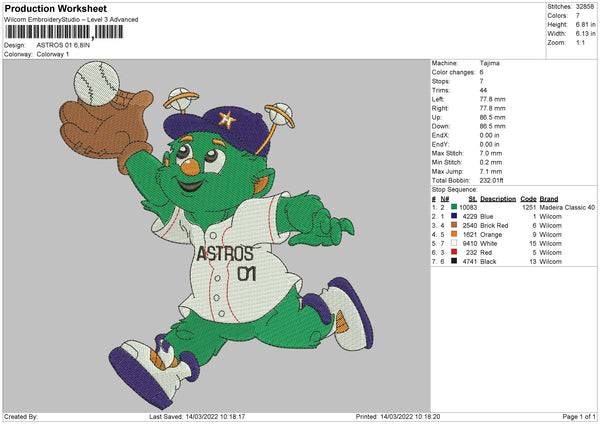Image resolution: width=600 pixels, height=424 pixels.
Task: Click the Max Stitch value 7.0 mm
Action: [491, 153]
